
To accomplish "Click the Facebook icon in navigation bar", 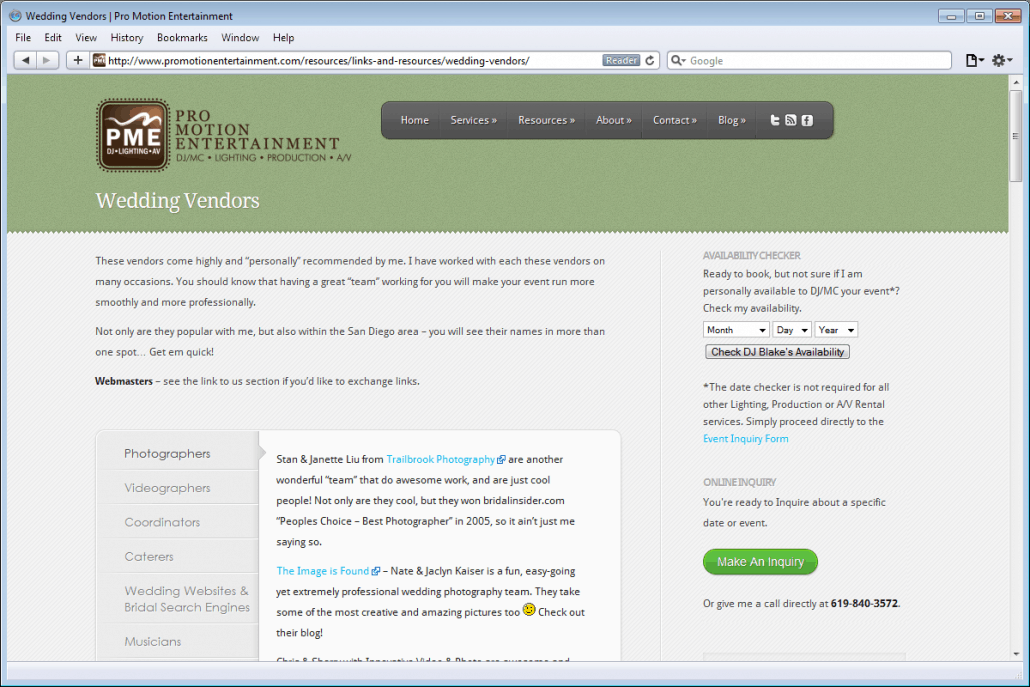I will (807, 120).
